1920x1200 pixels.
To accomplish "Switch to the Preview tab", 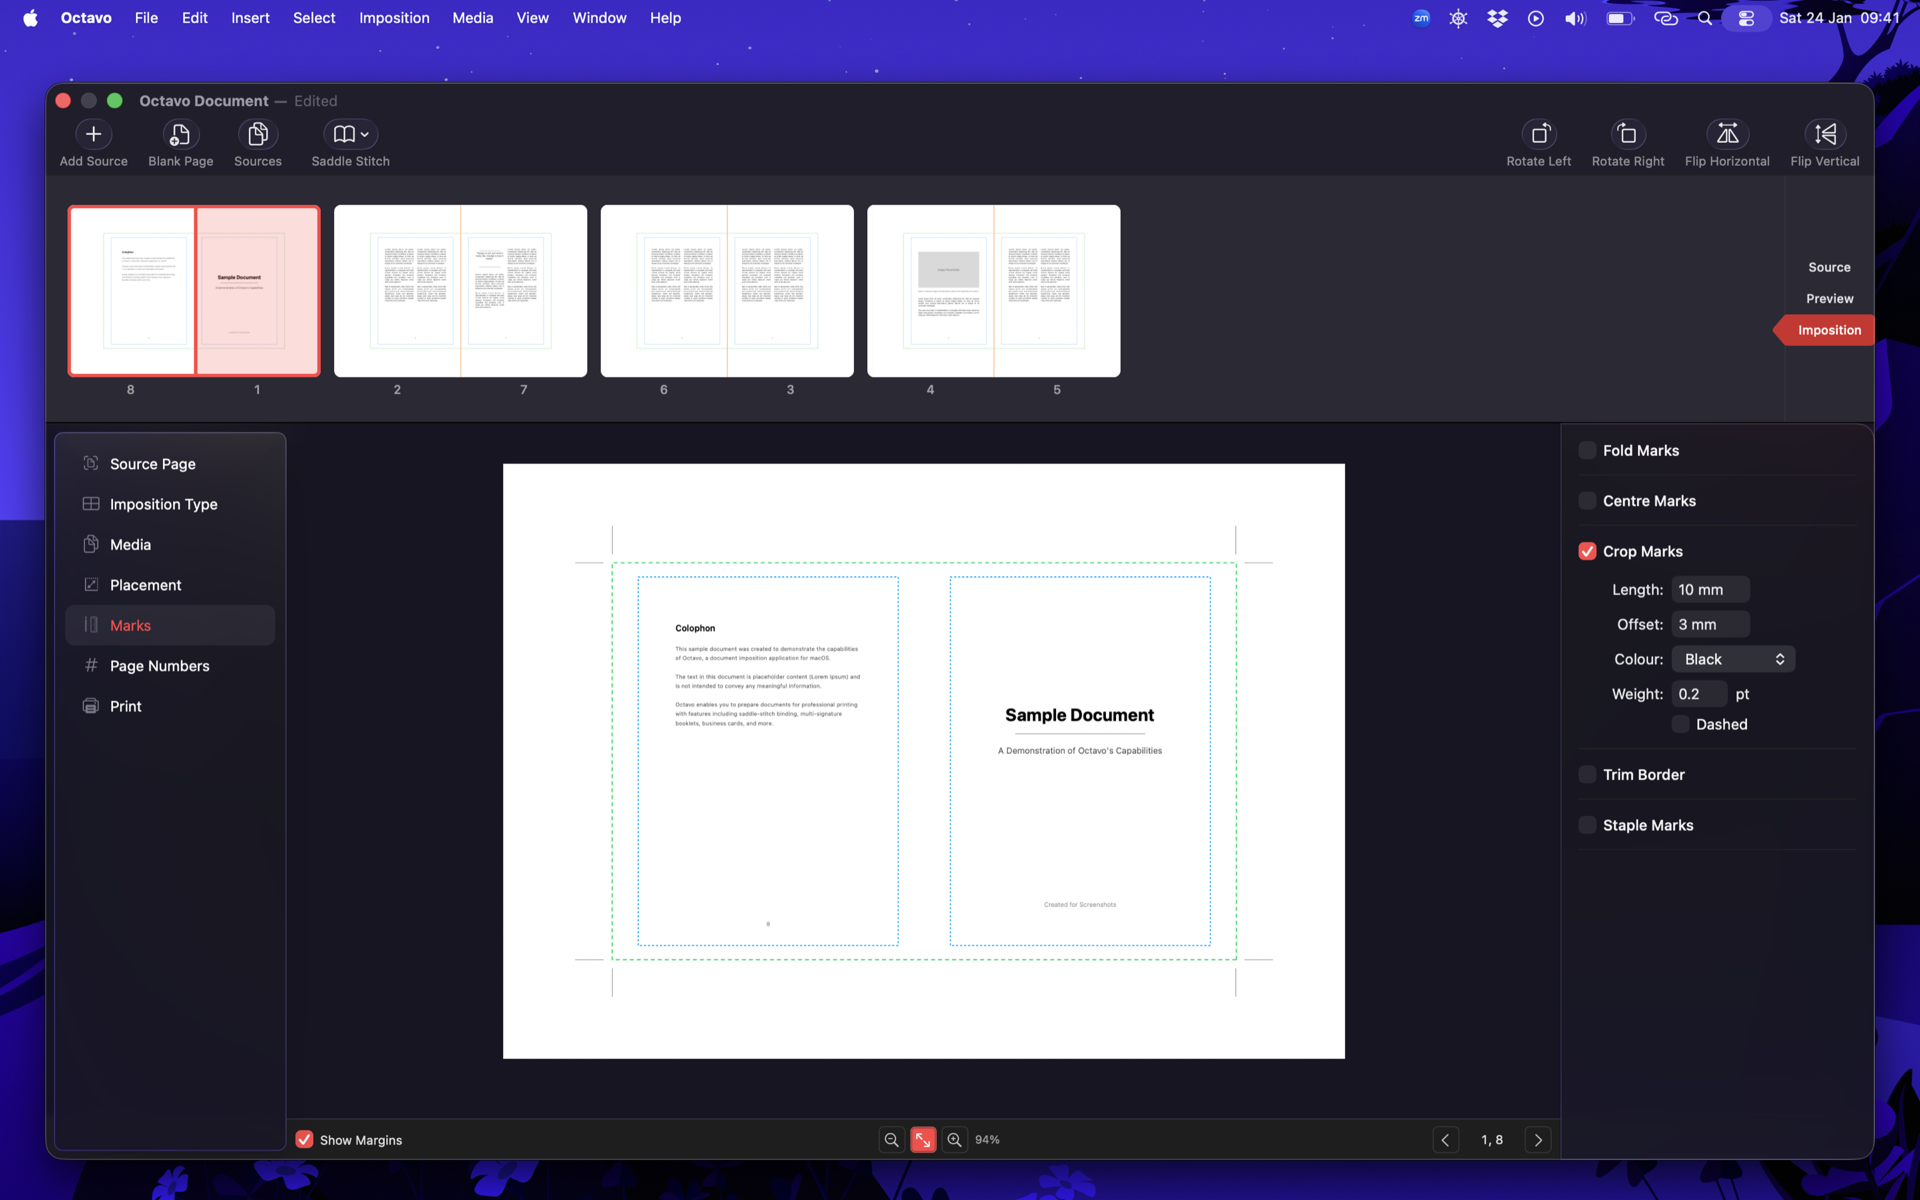I will [1828, 299].
